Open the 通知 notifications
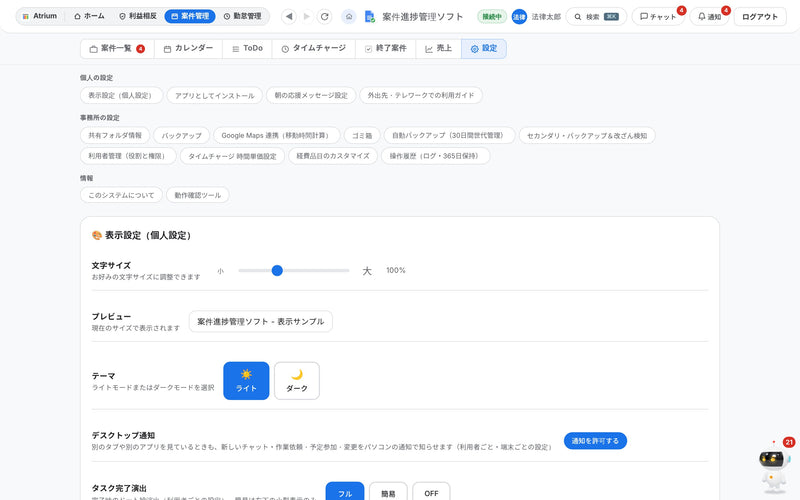 [710, 17]
